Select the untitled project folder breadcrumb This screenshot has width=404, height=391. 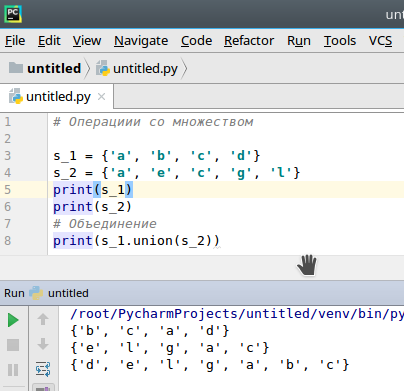click(45, 68)
